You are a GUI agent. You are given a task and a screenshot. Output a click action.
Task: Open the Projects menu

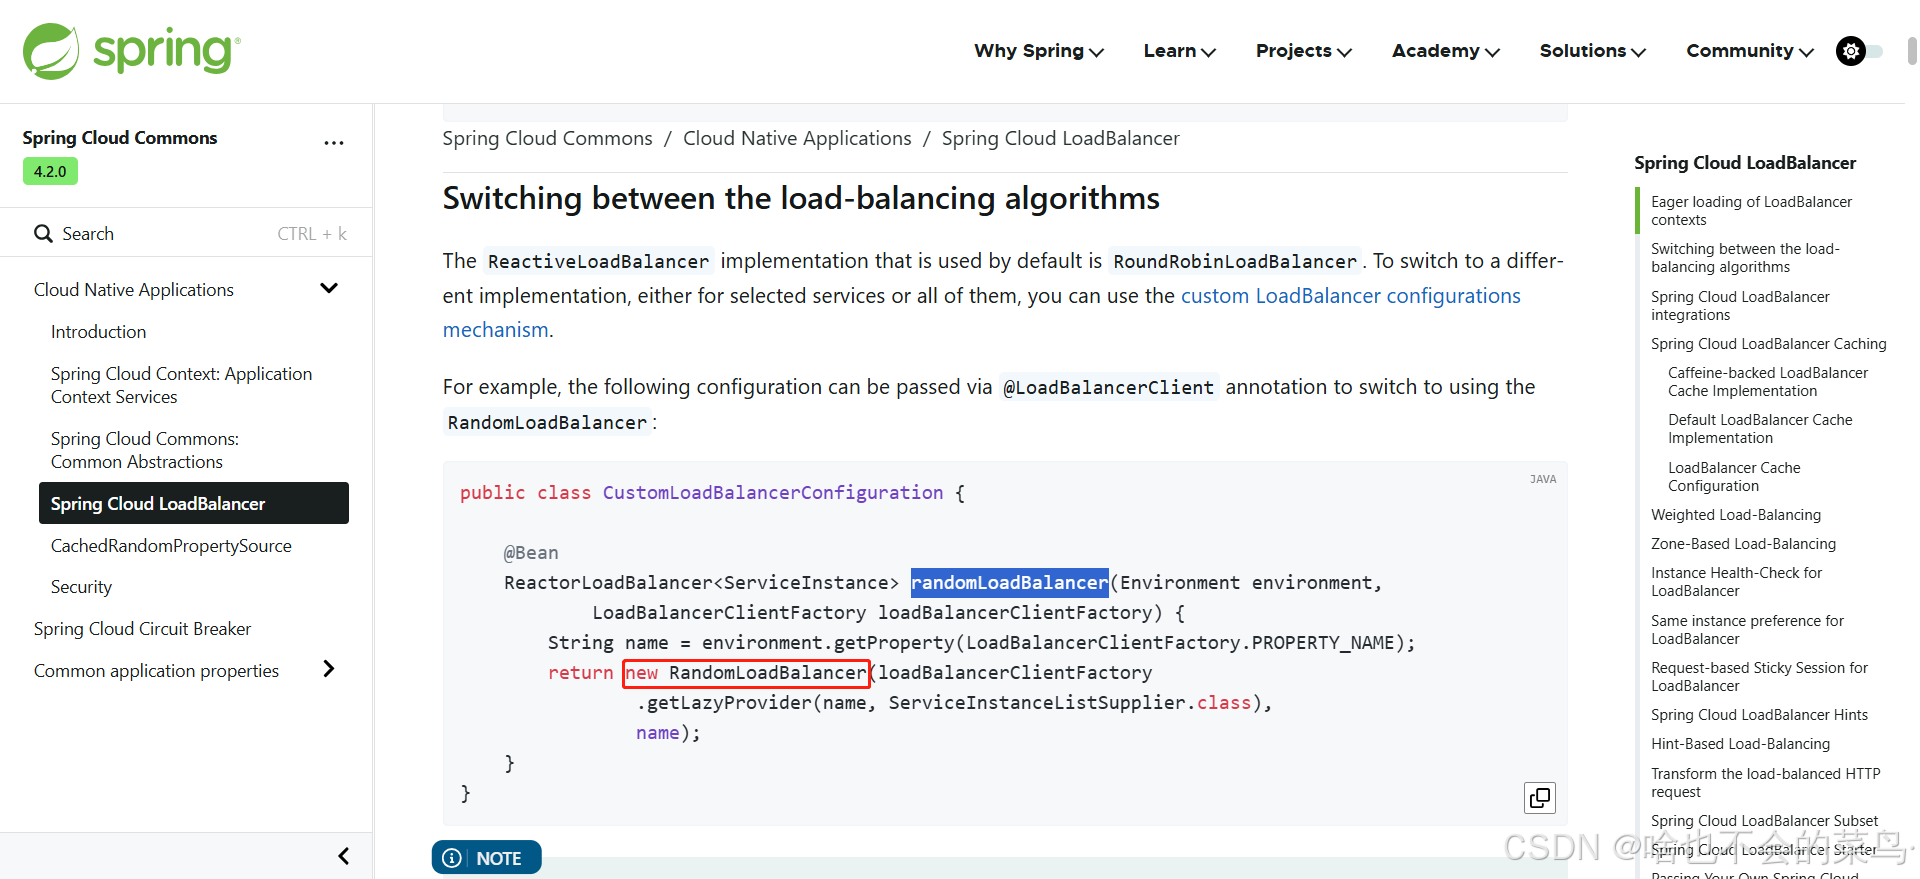click(1304, 51)
